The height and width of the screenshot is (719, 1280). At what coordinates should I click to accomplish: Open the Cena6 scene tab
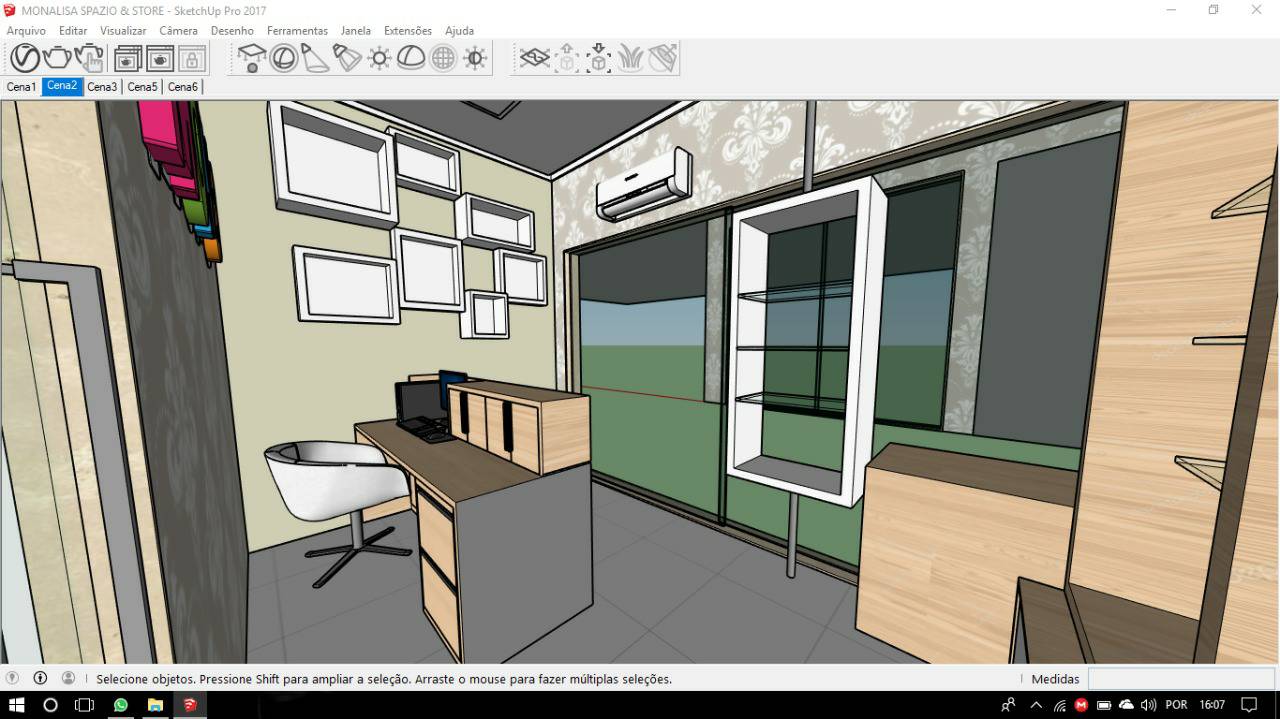[x=183, y=87]
